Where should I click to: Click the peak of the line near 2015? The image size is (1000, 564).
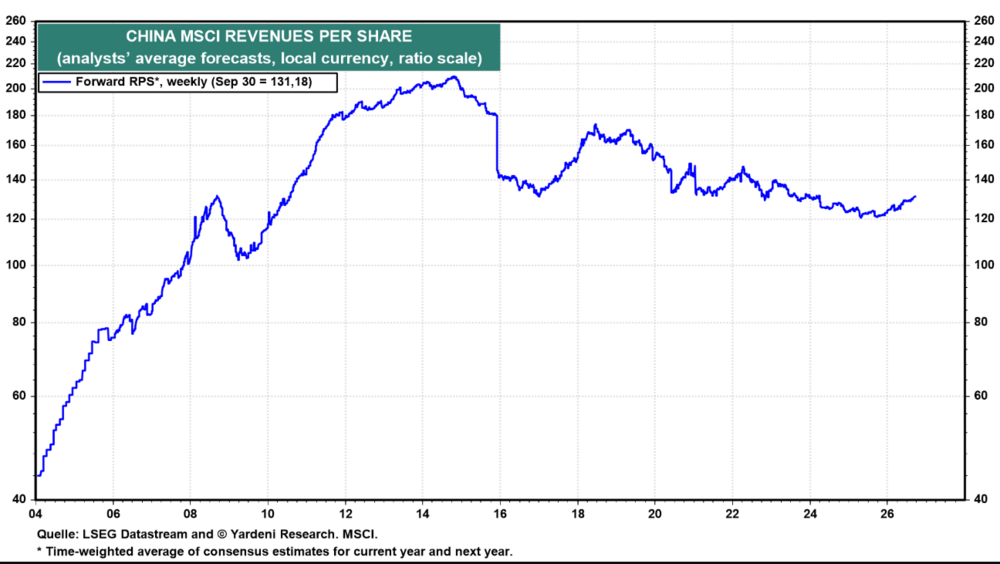point(453,77)
